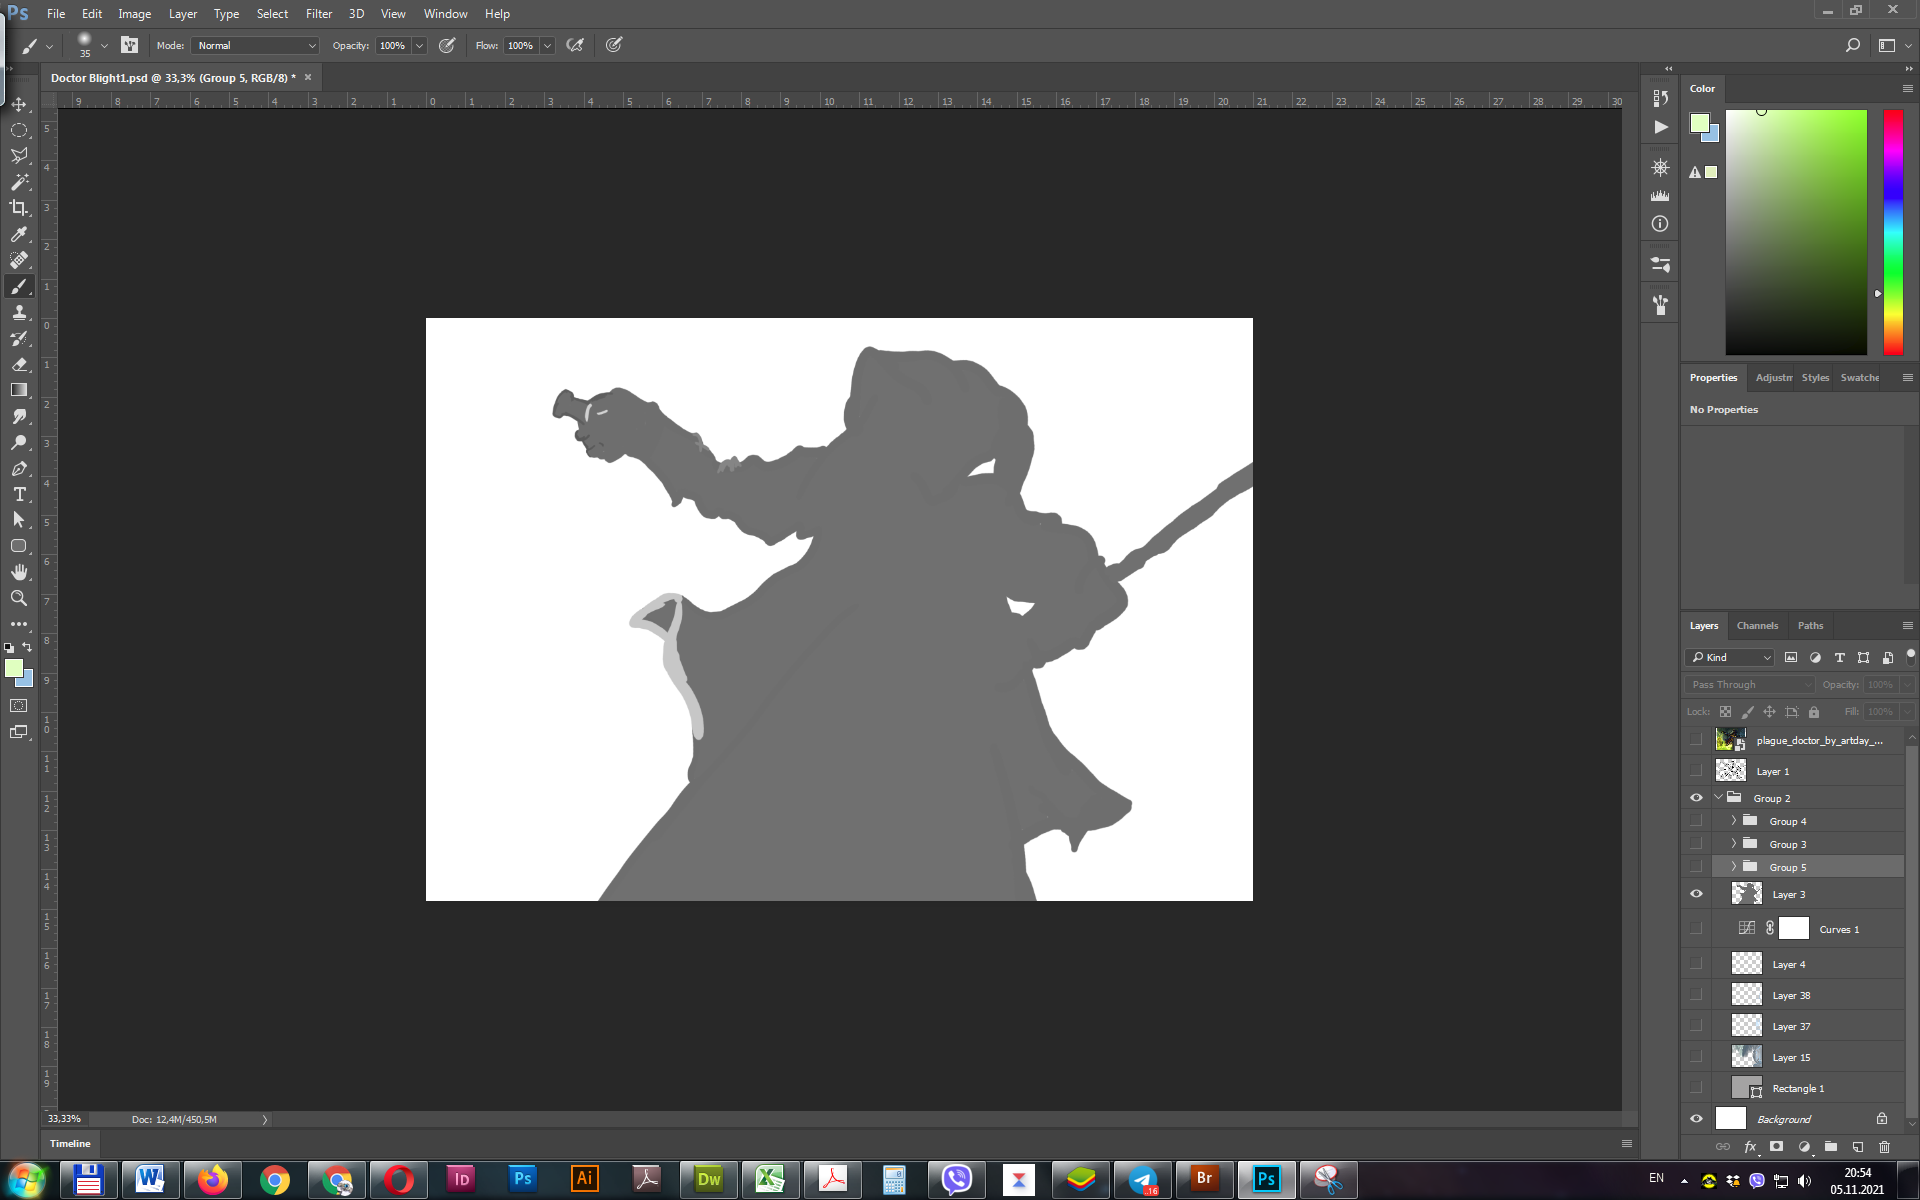The height and width of the screenshot is (1200, 1920).
Task: Open layer Kind filter dropdown
Action: point(1730,657)
